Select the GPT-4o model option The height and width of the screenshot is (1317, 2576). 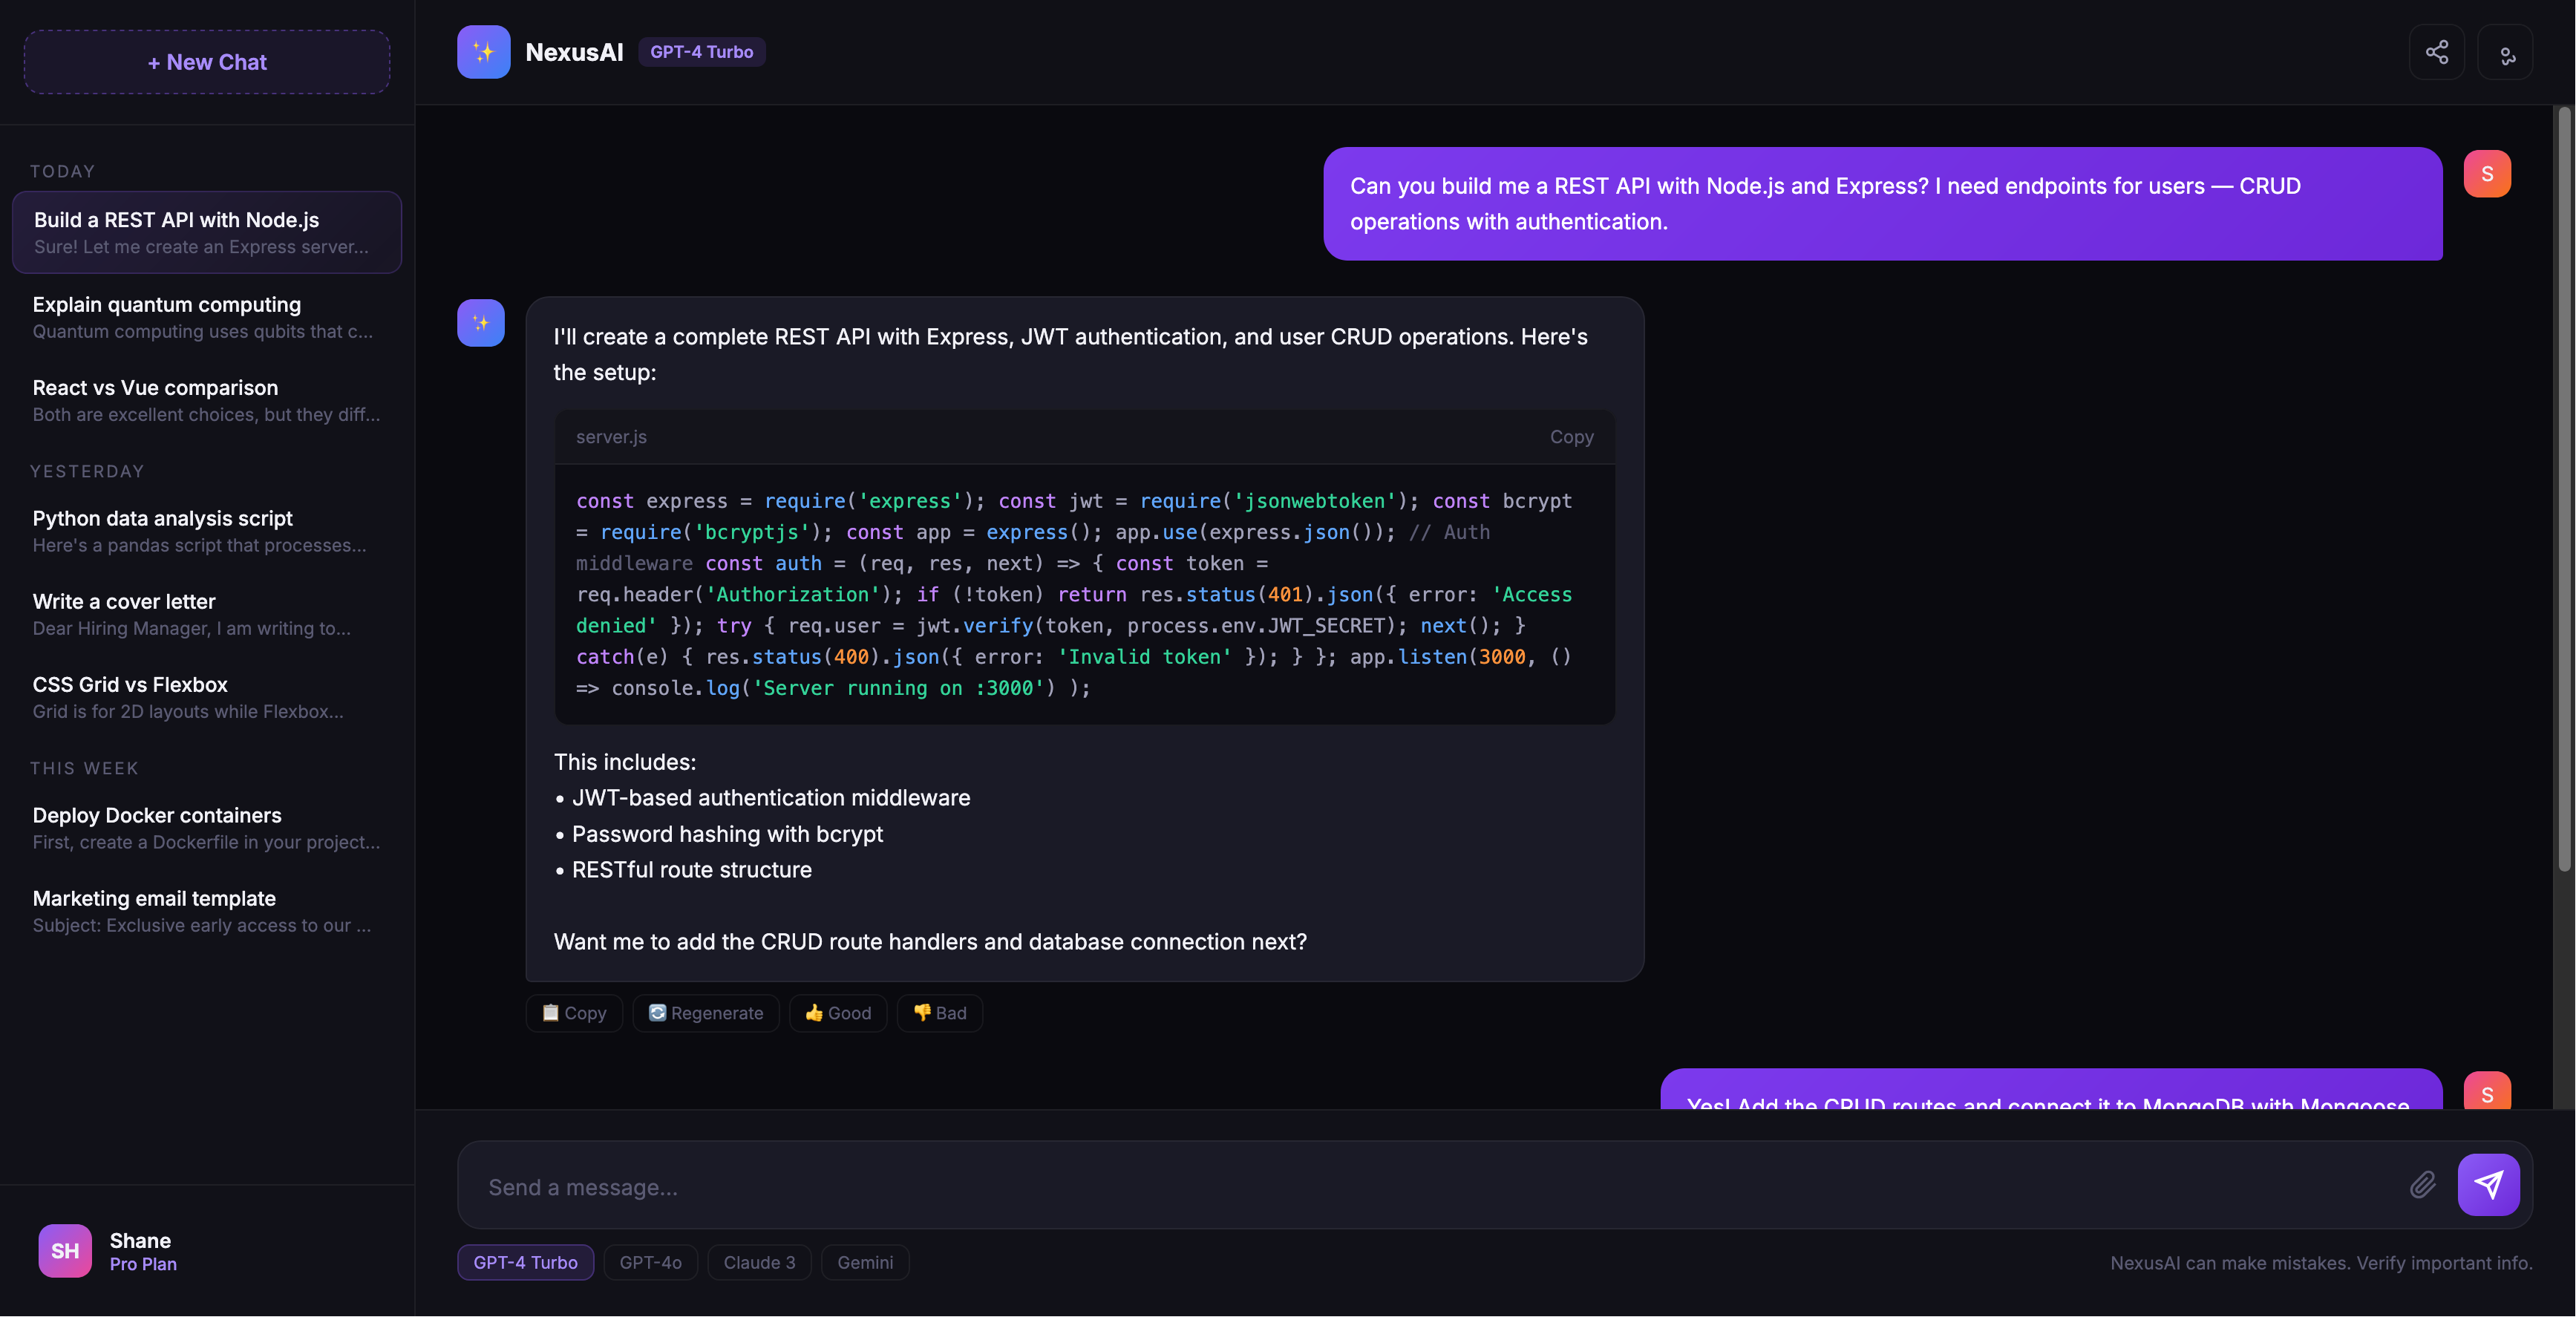click(x=650, y=1262)
